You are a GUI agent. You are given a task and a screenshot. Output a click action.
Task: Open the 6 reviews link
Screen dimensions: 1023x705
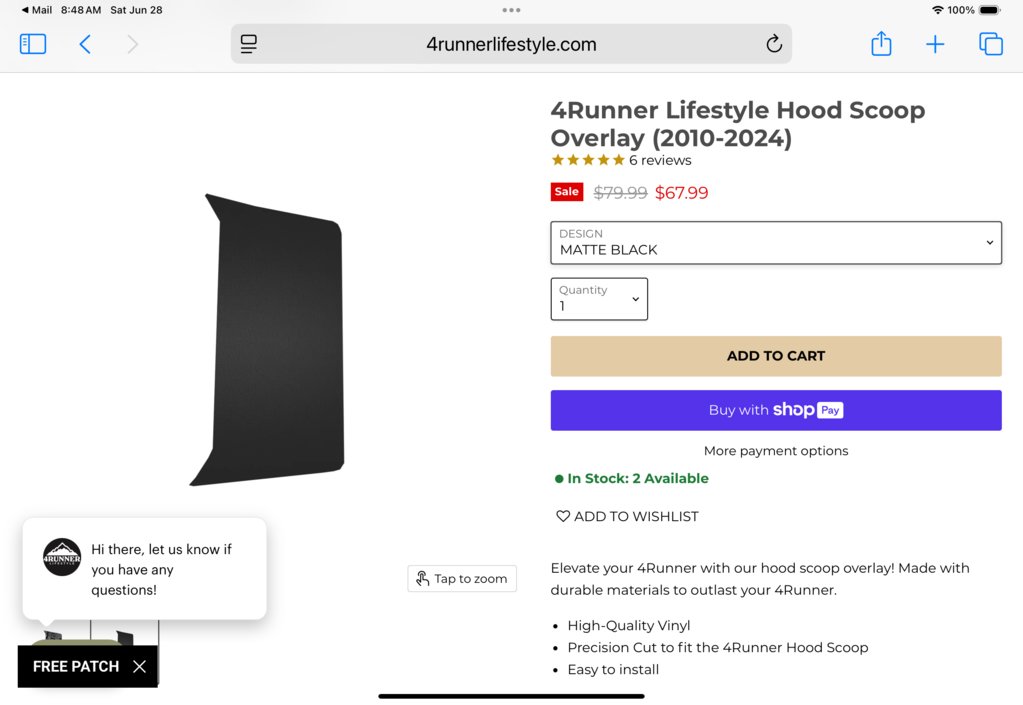pos(660,161)
